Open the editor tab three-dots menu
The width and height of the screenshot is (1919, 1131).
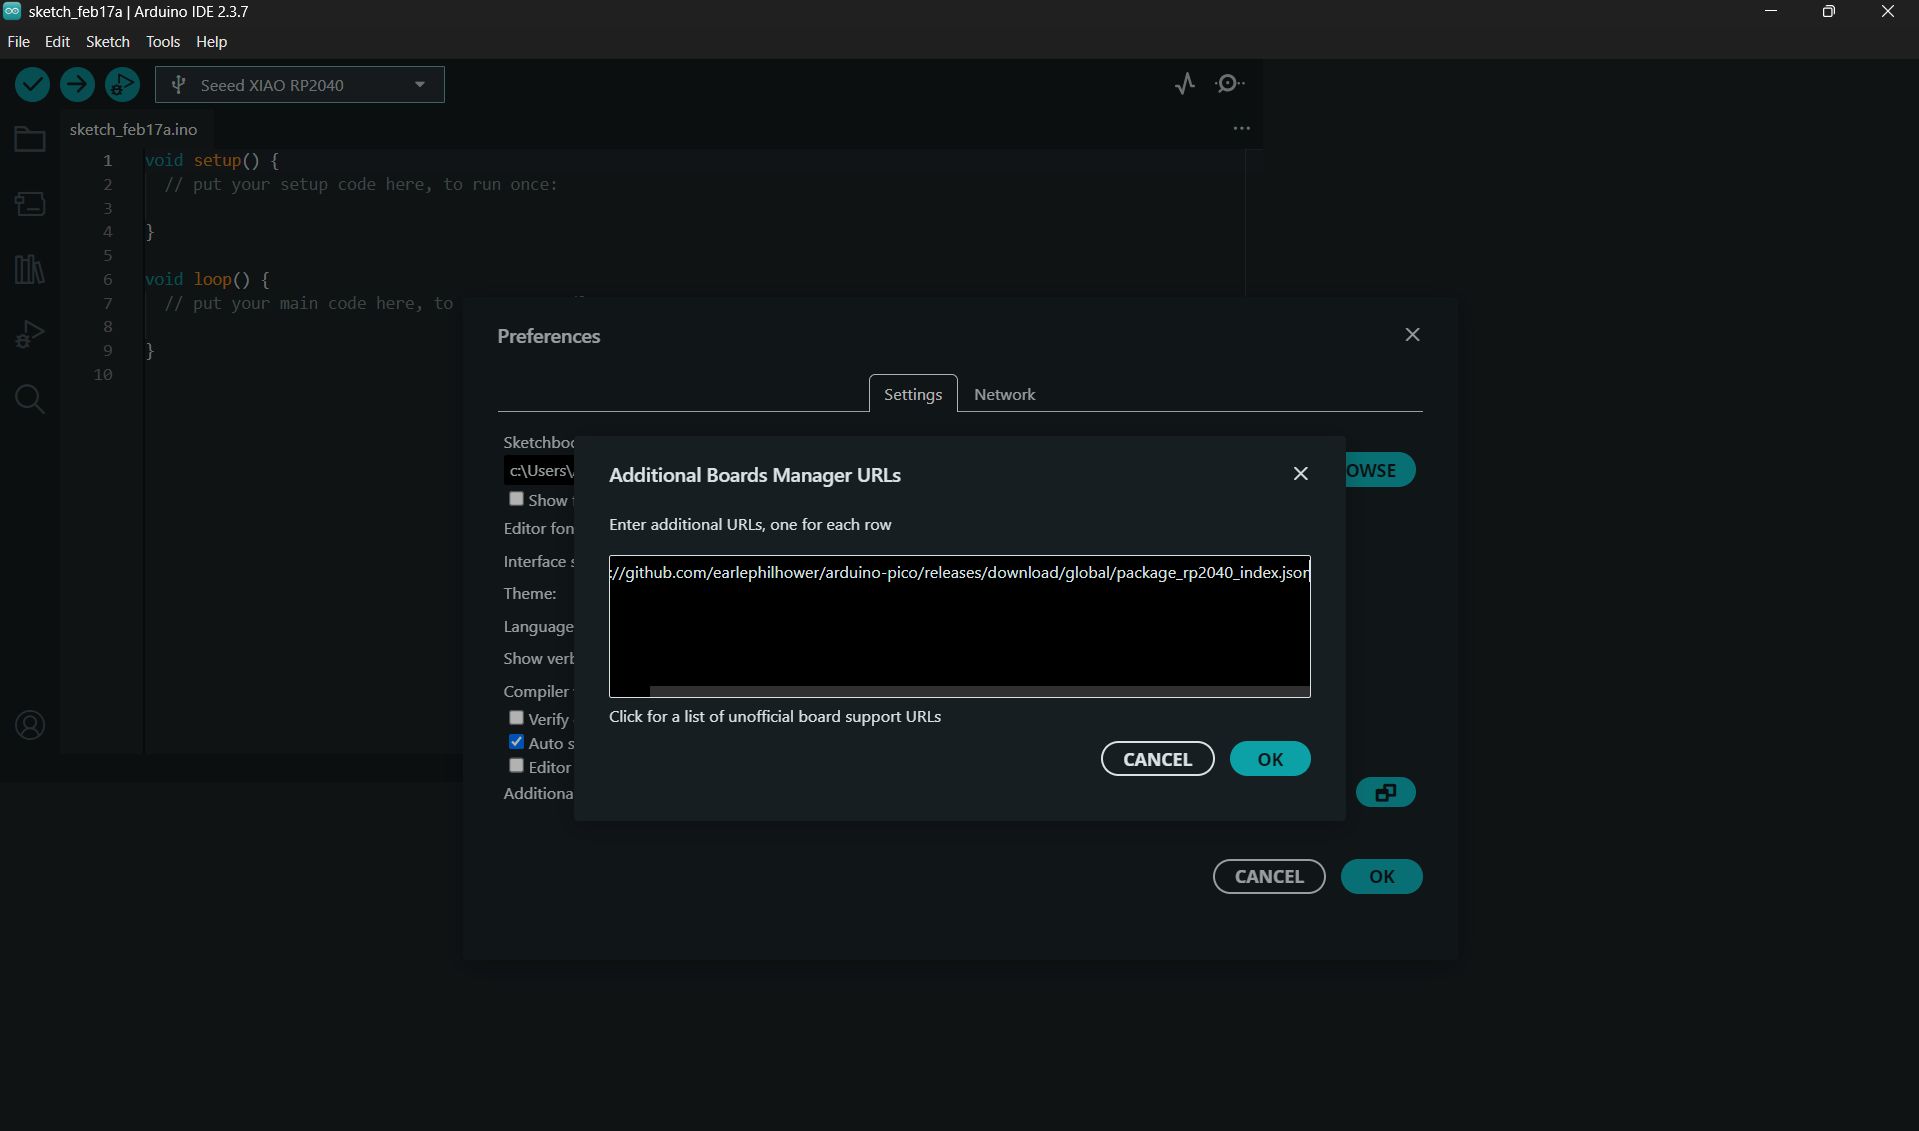1241,128
